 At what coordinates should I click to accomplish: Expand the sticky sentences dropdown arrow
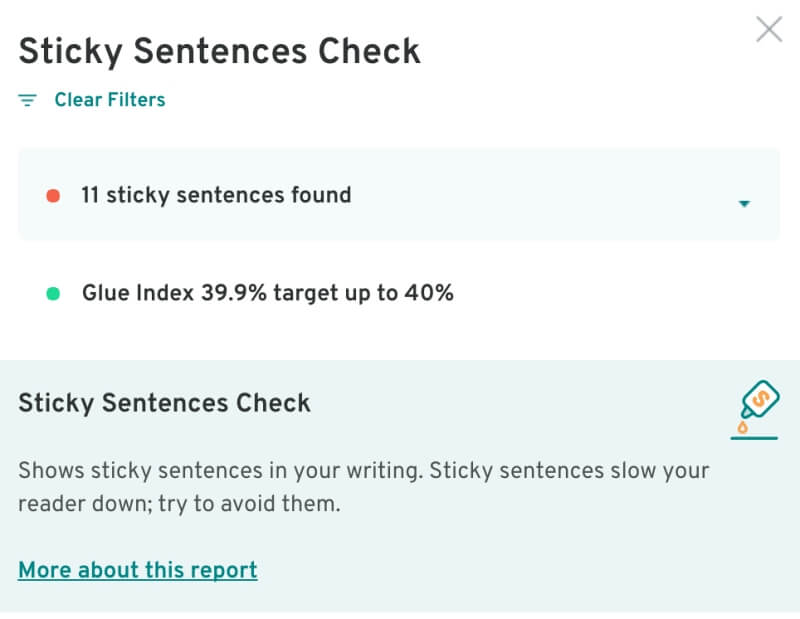tap(743, 204)
